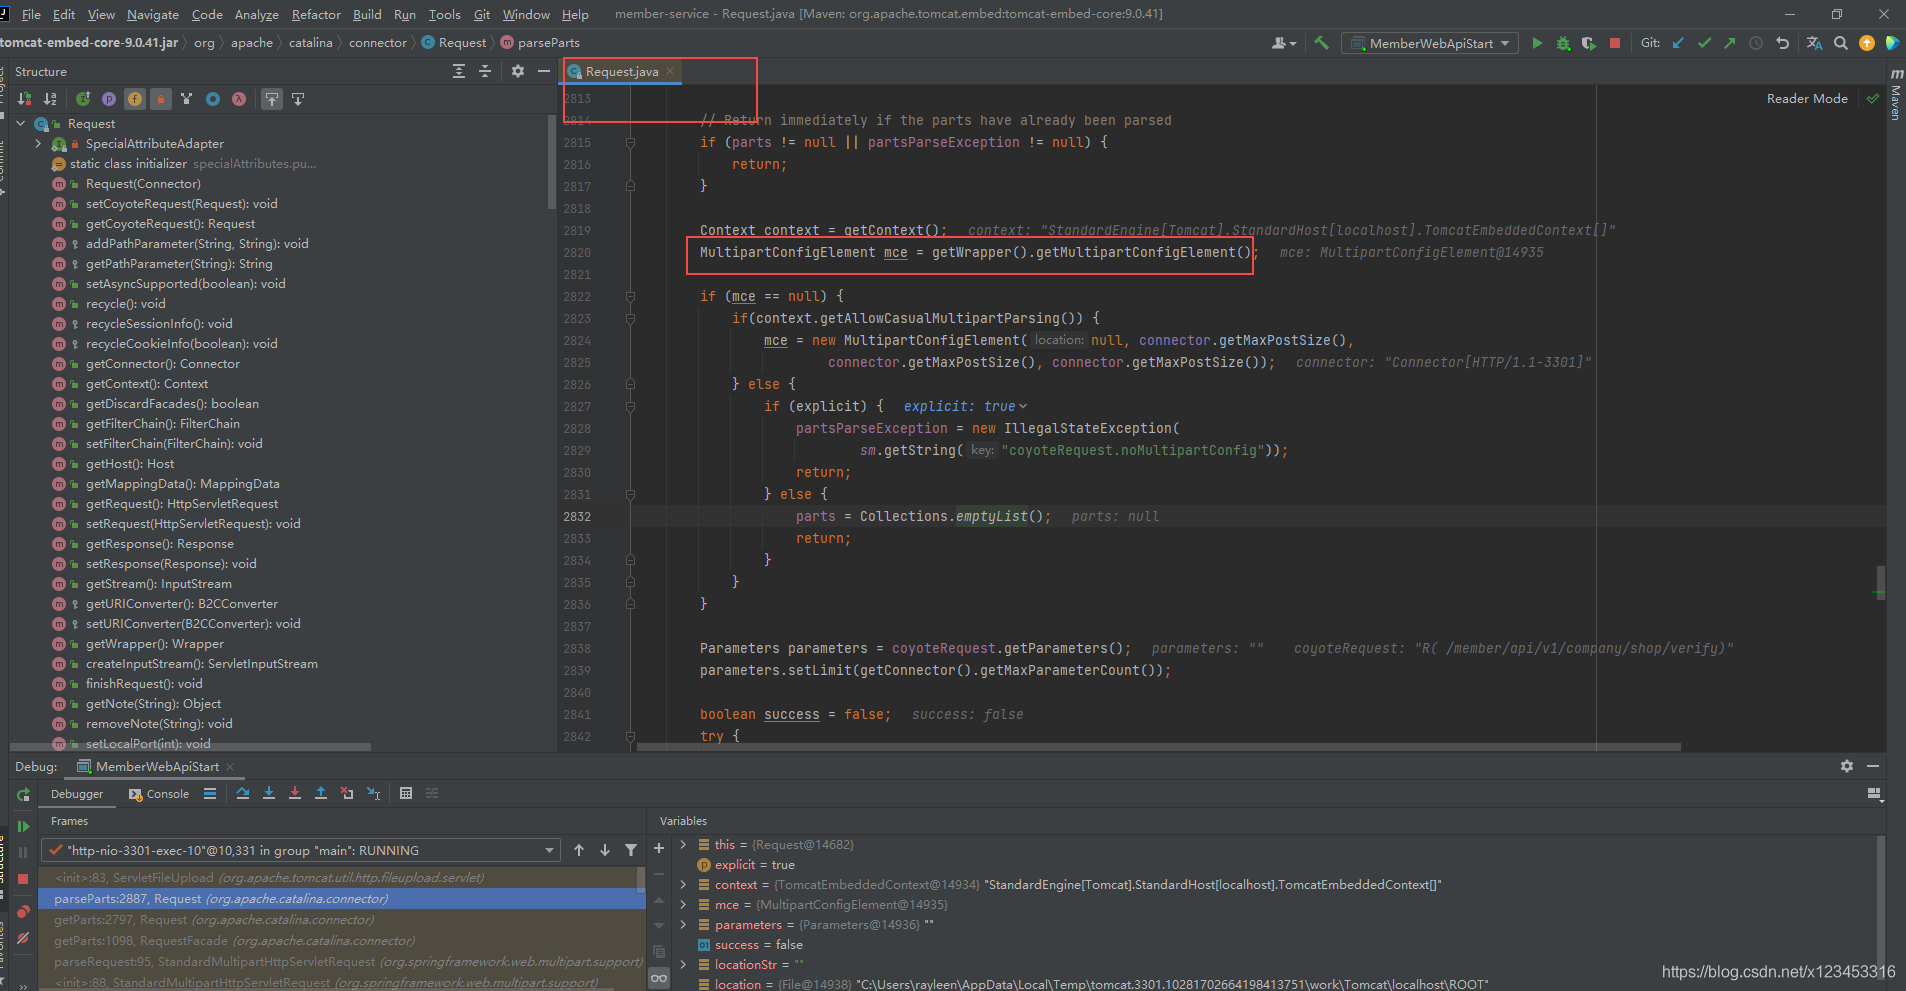Rollback changes with undo arrow icon
The height and width of the screenshot is (991, 1906).
click(x=1782, y=43)
